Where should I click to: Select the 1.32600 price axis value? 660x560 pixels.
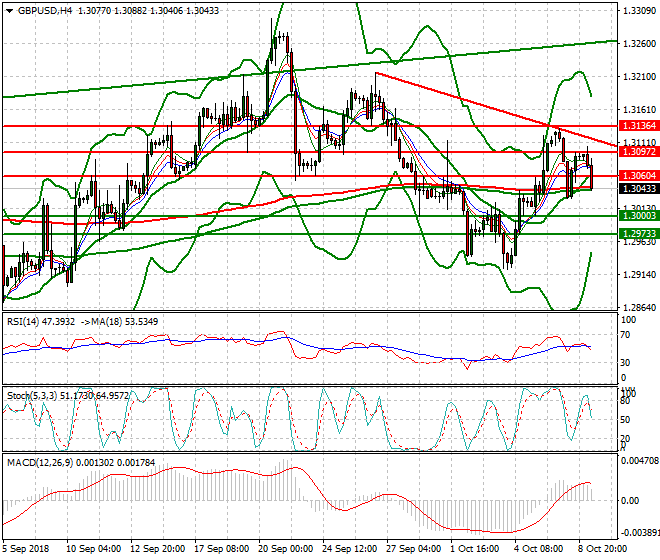click(x=639, y=44)
